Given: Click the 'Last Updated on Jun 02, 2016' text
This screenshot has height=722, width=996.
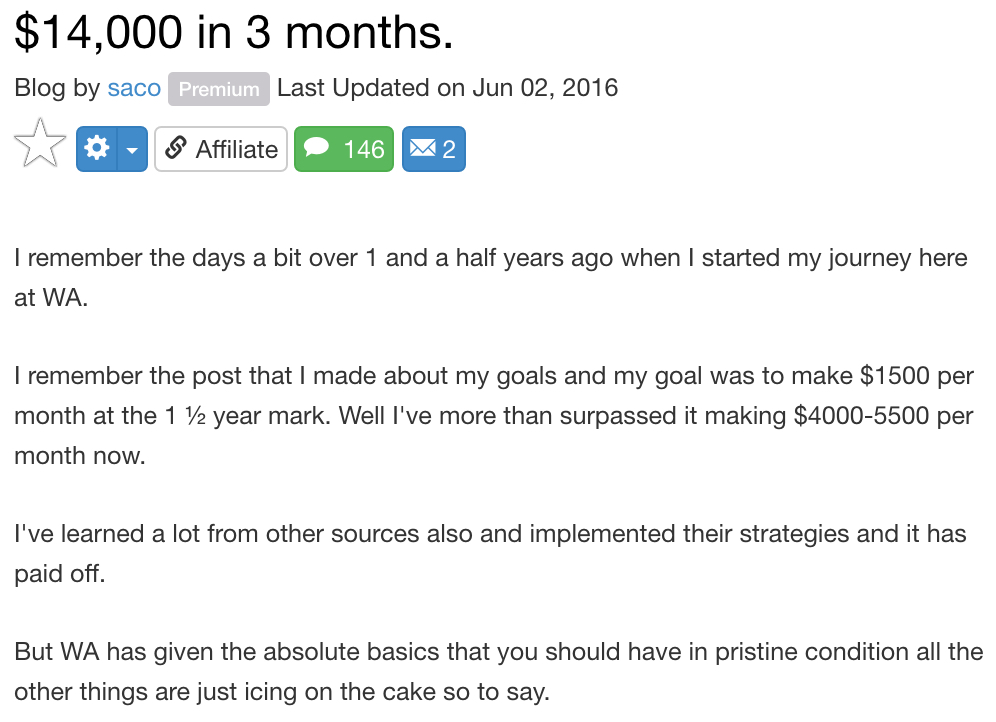Looking at the screenshot, I should pos(448,88).
